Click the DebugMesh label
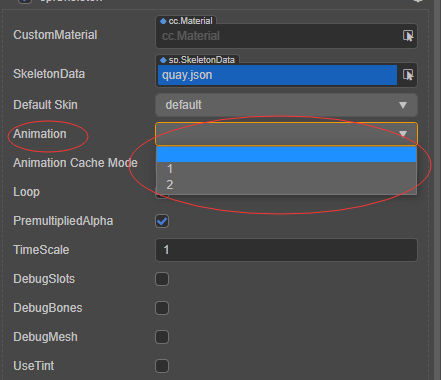The width and height of the screenshot is (441, 380). [45, 337]
